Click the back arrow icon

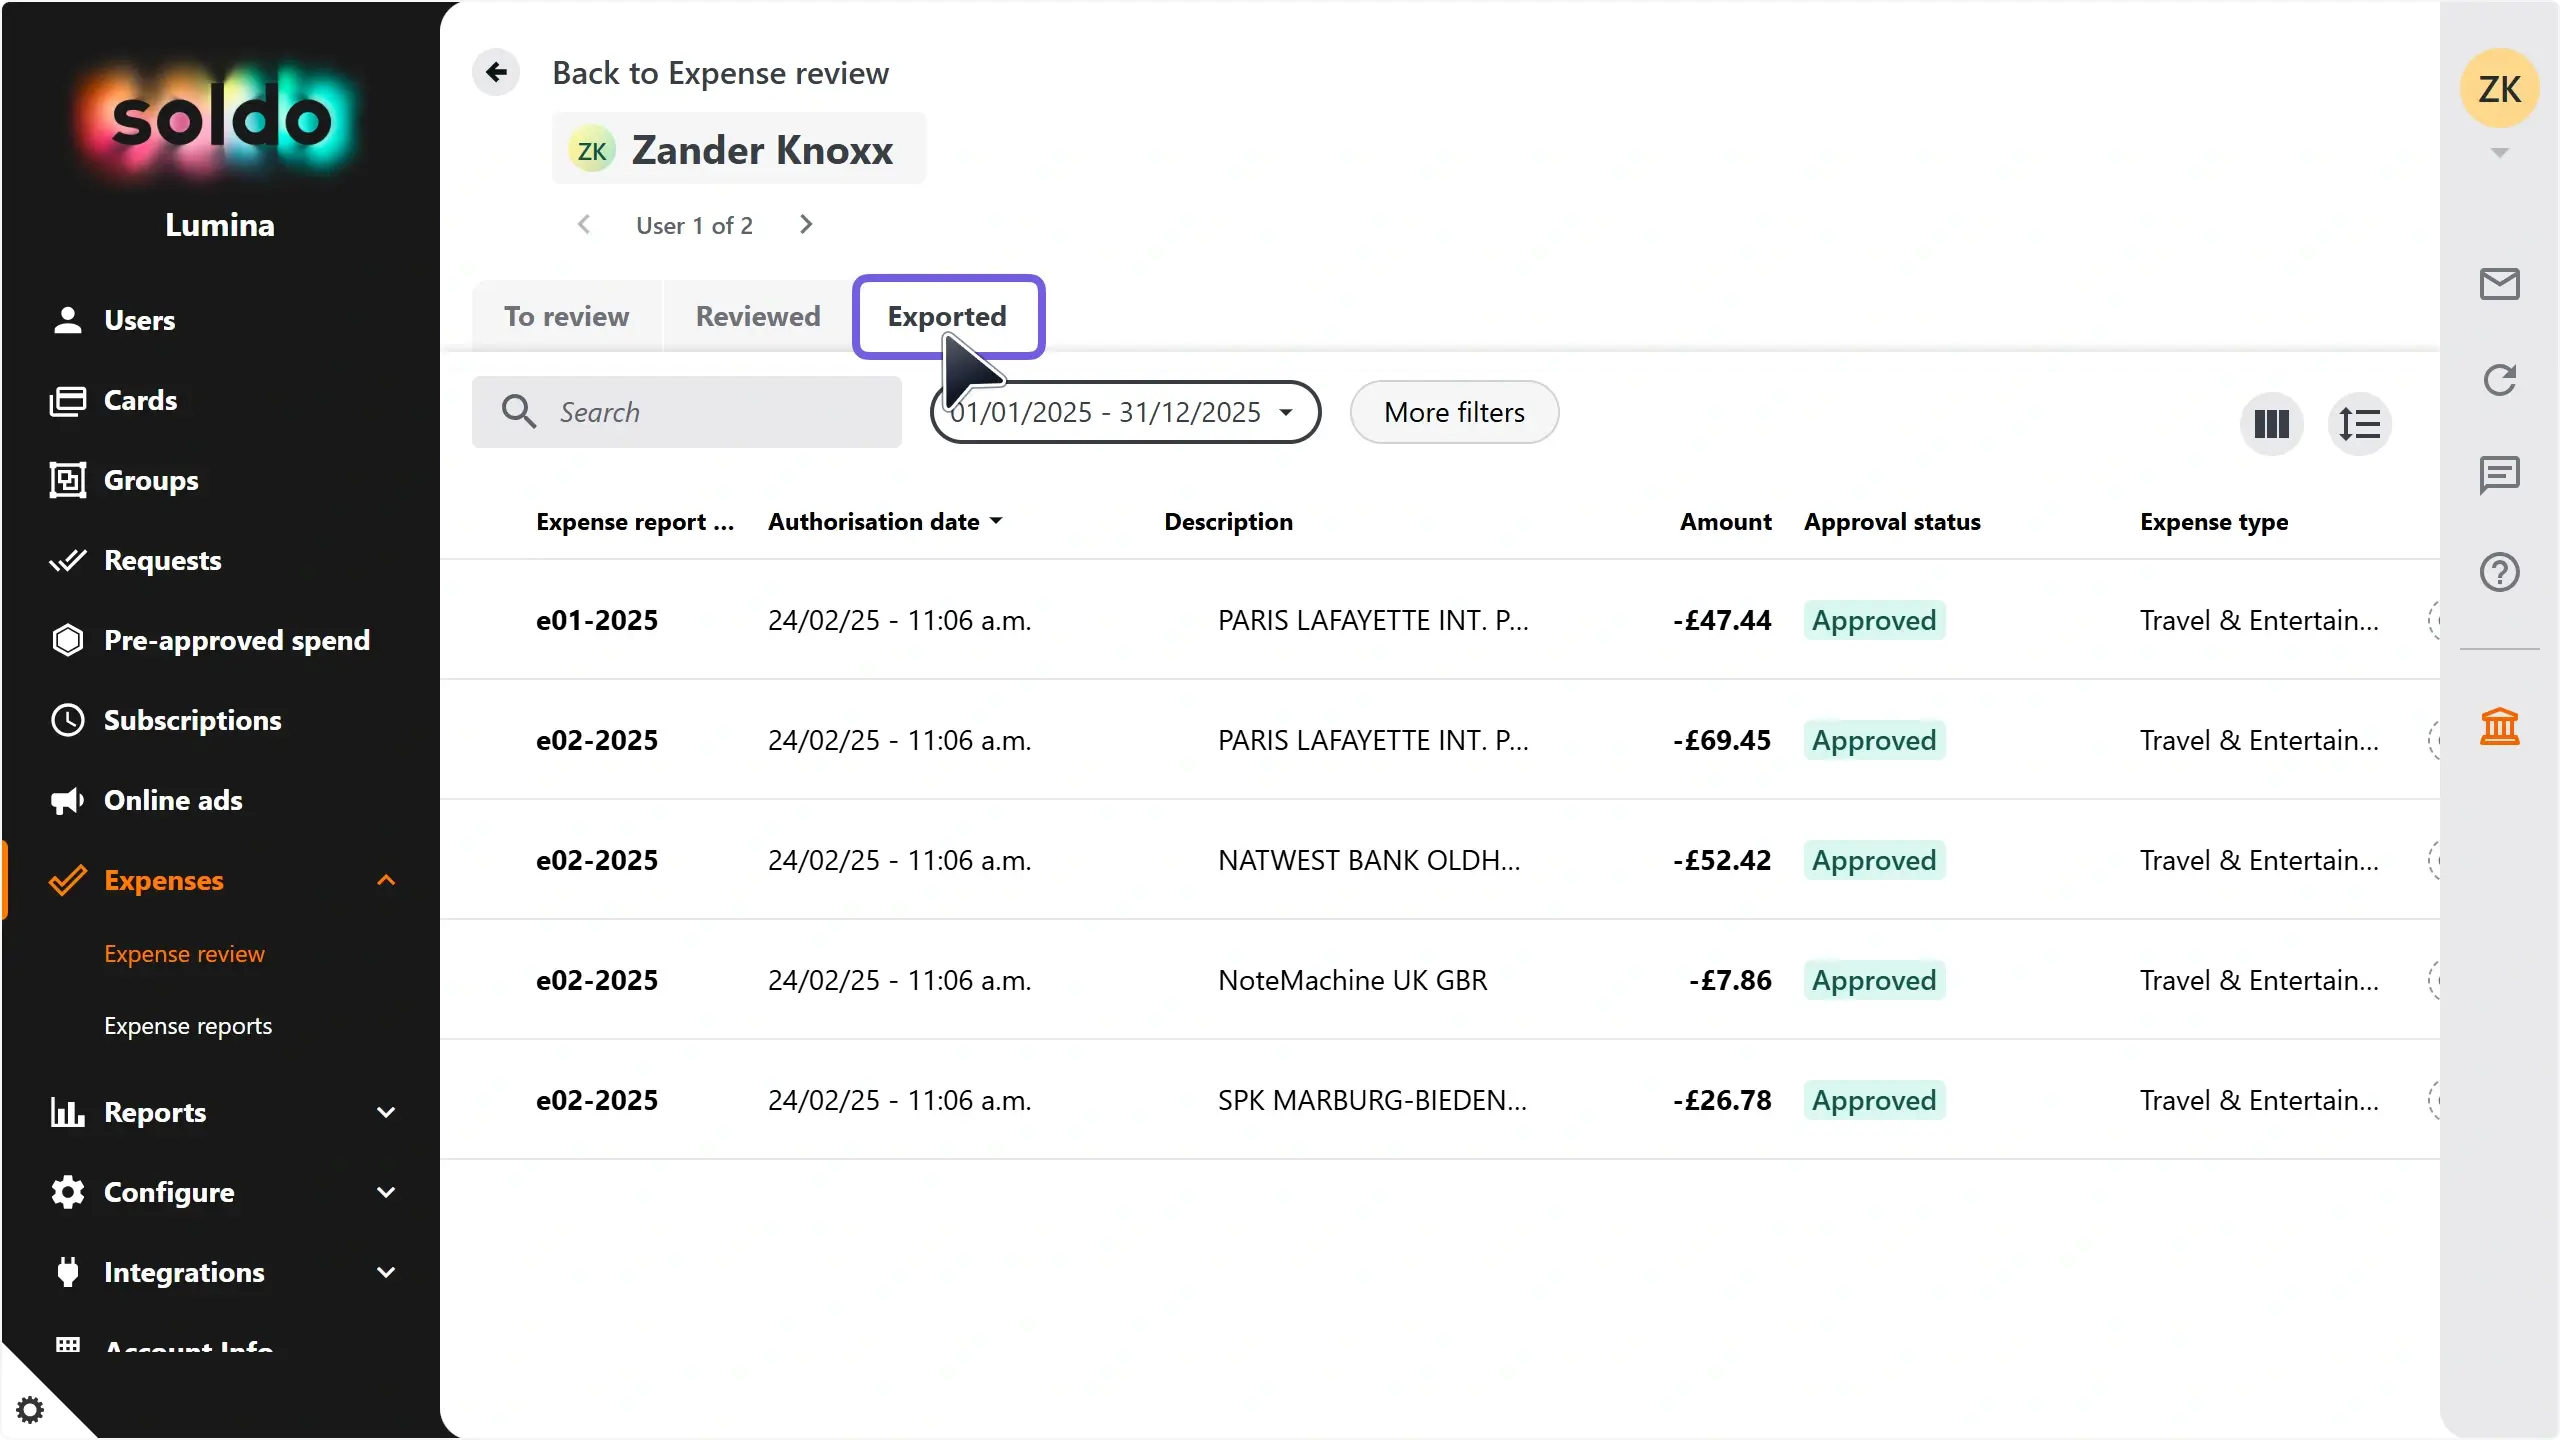[496, 72]
